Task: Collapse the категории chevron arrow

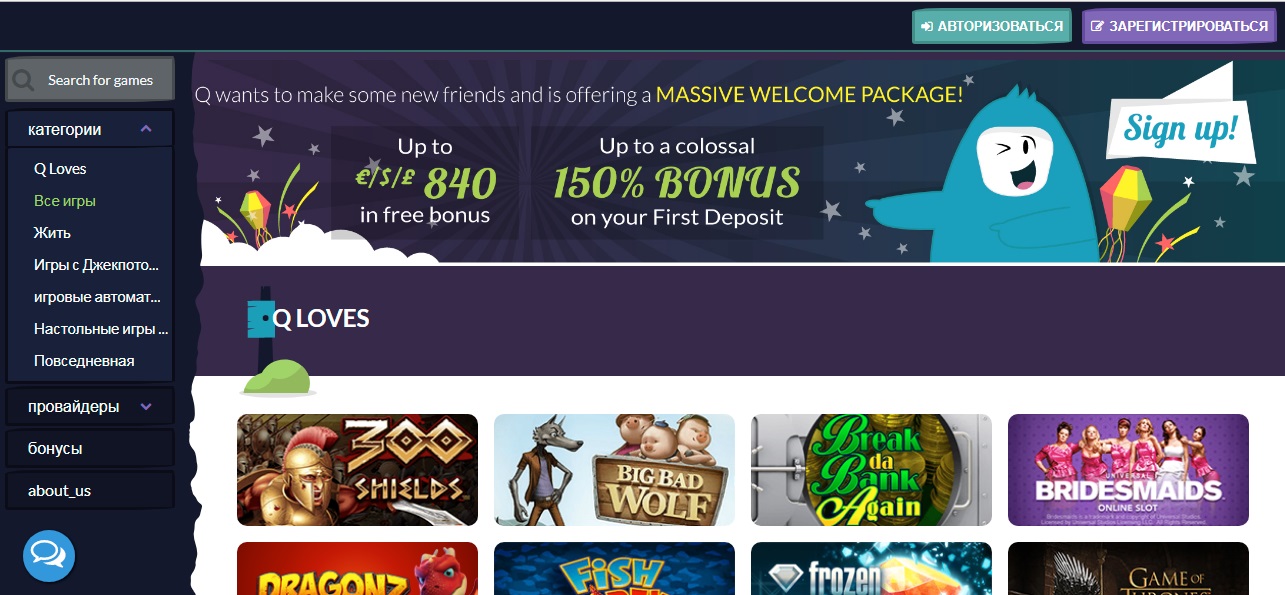Action: (146, 129)
